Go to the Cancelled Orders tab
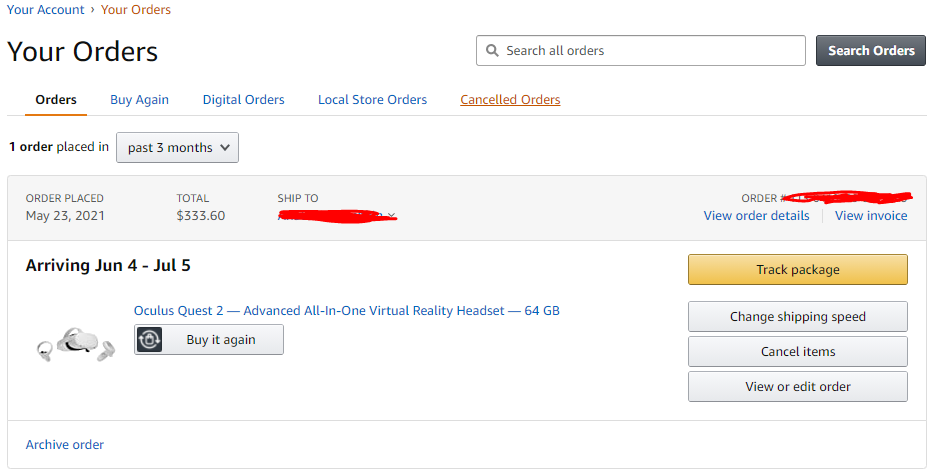Image resolution: width=937 pixels, height=474 pixels. pos(510,100)
